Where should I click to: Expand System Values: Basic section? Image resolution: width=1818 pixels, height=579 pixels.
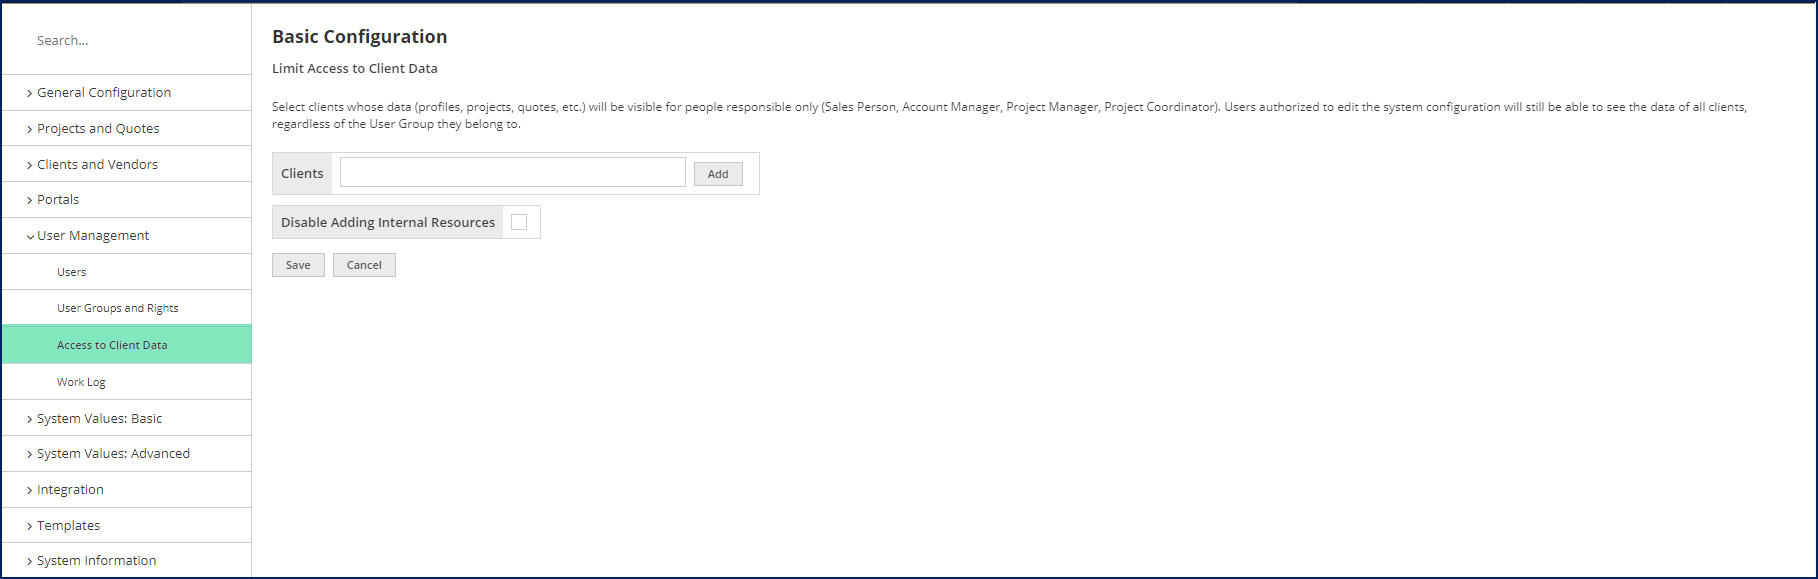126,418
